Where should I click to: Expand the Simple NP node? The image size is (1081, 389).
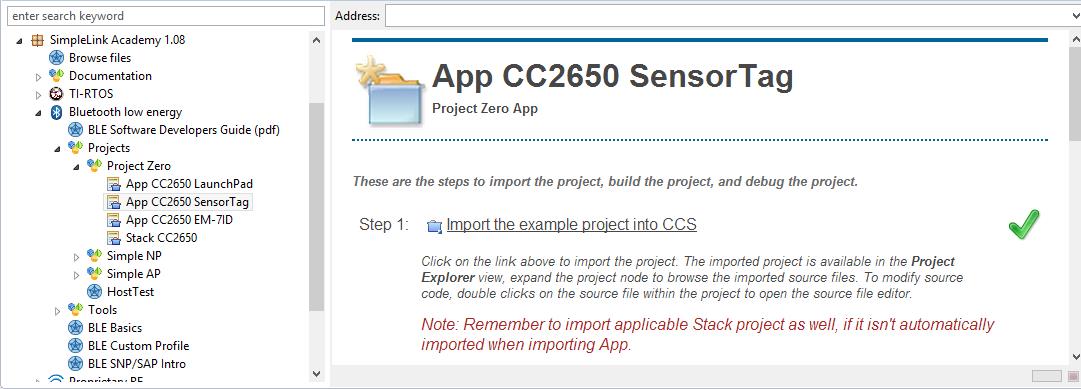click(x=77, y=256)
